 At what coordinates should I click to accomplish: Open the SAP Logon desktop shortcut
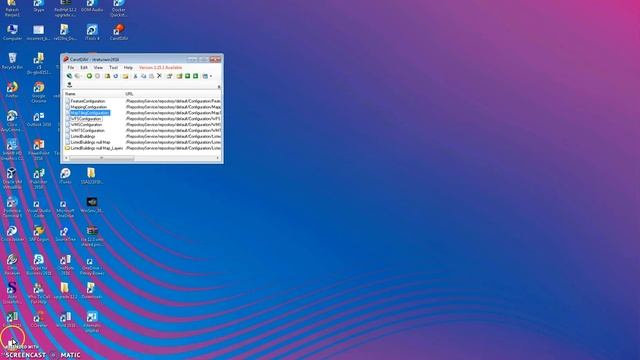[x=39, y=233]
